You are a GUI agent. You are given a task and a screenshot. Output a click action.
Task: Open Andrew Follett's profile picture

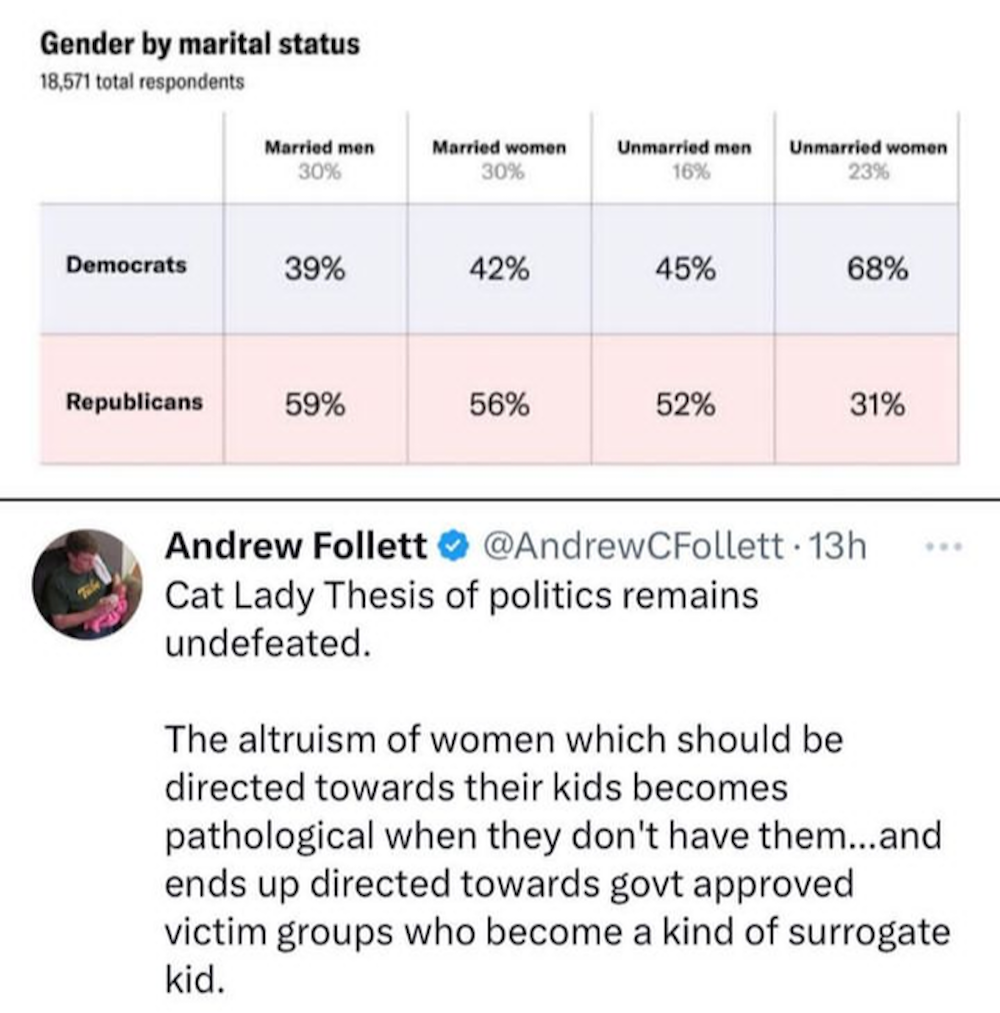pyautogui.click(x=87, y=584)
